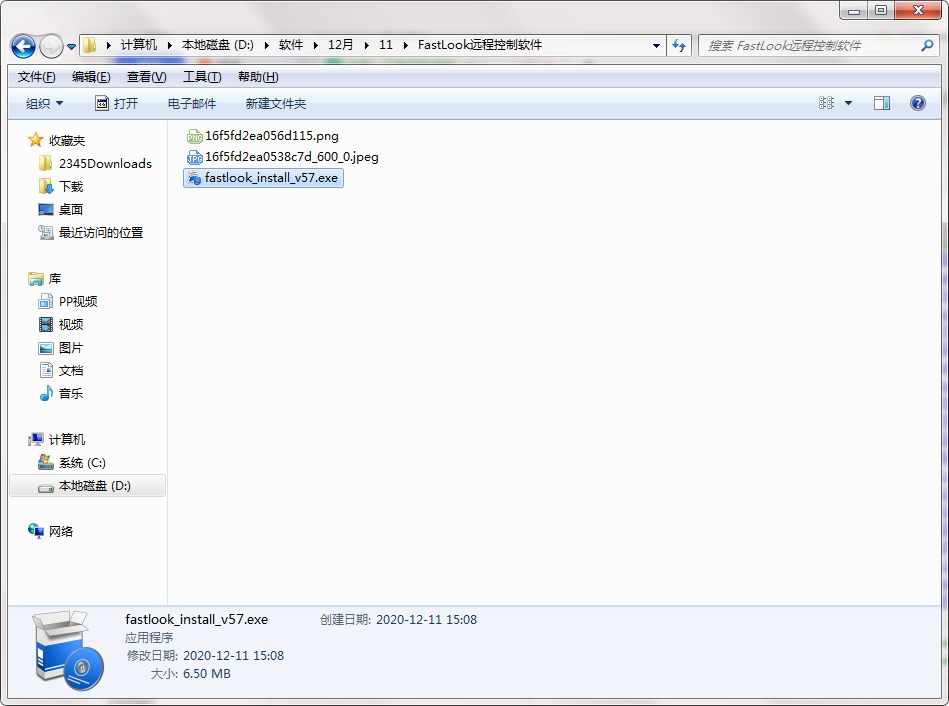Screen dimensions: 949x706
Task: Expand arrow after 本地磁盘 (D:) in path
Action: 266,45
